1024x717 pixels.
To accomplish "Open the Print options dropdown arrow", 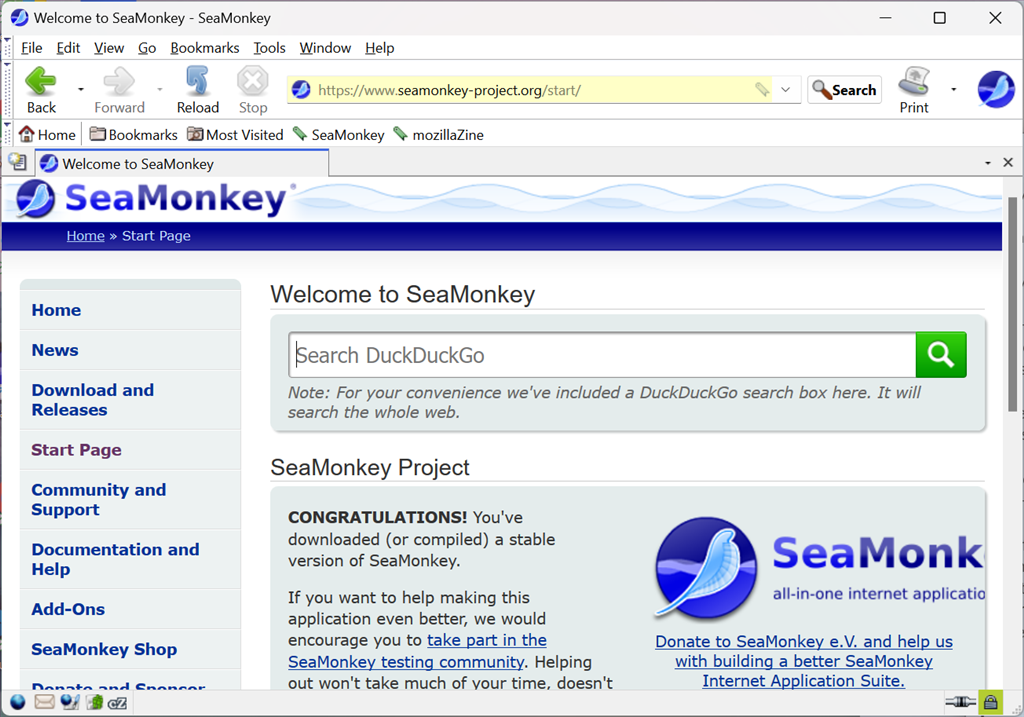I will click(953, 90).
